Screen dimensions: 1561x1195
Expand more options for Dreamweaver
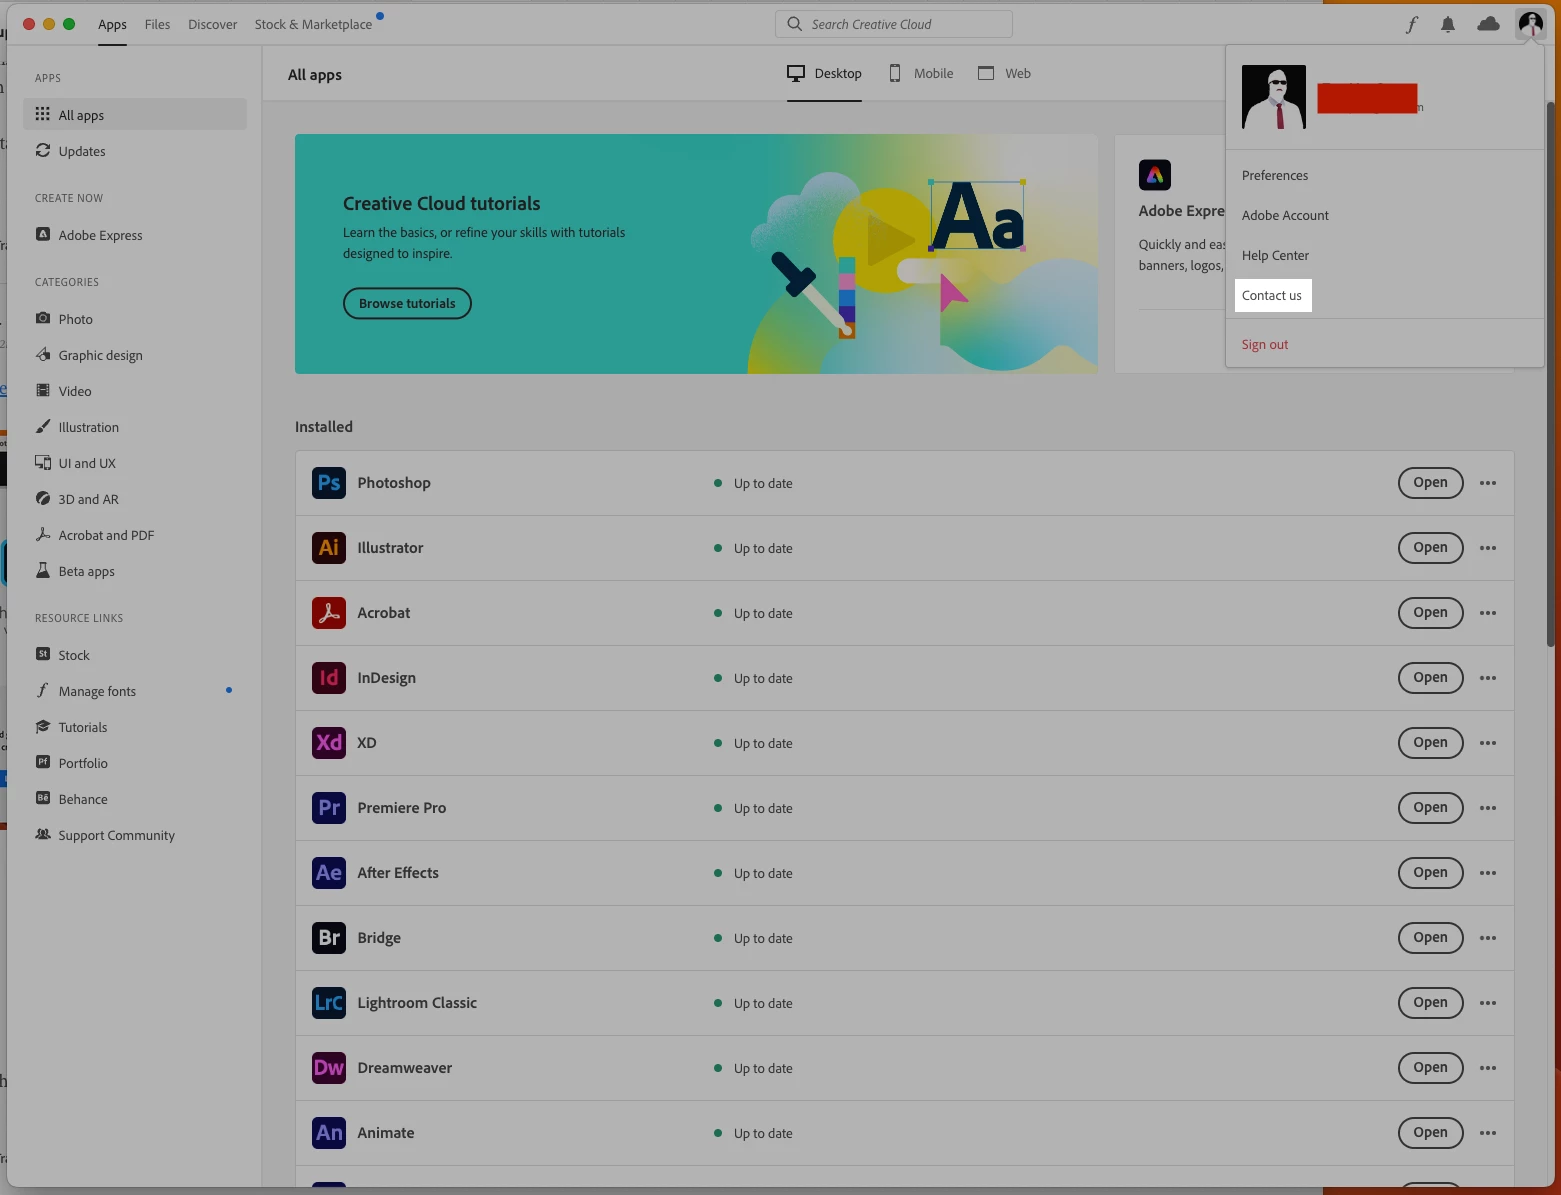point(1488,1068)
